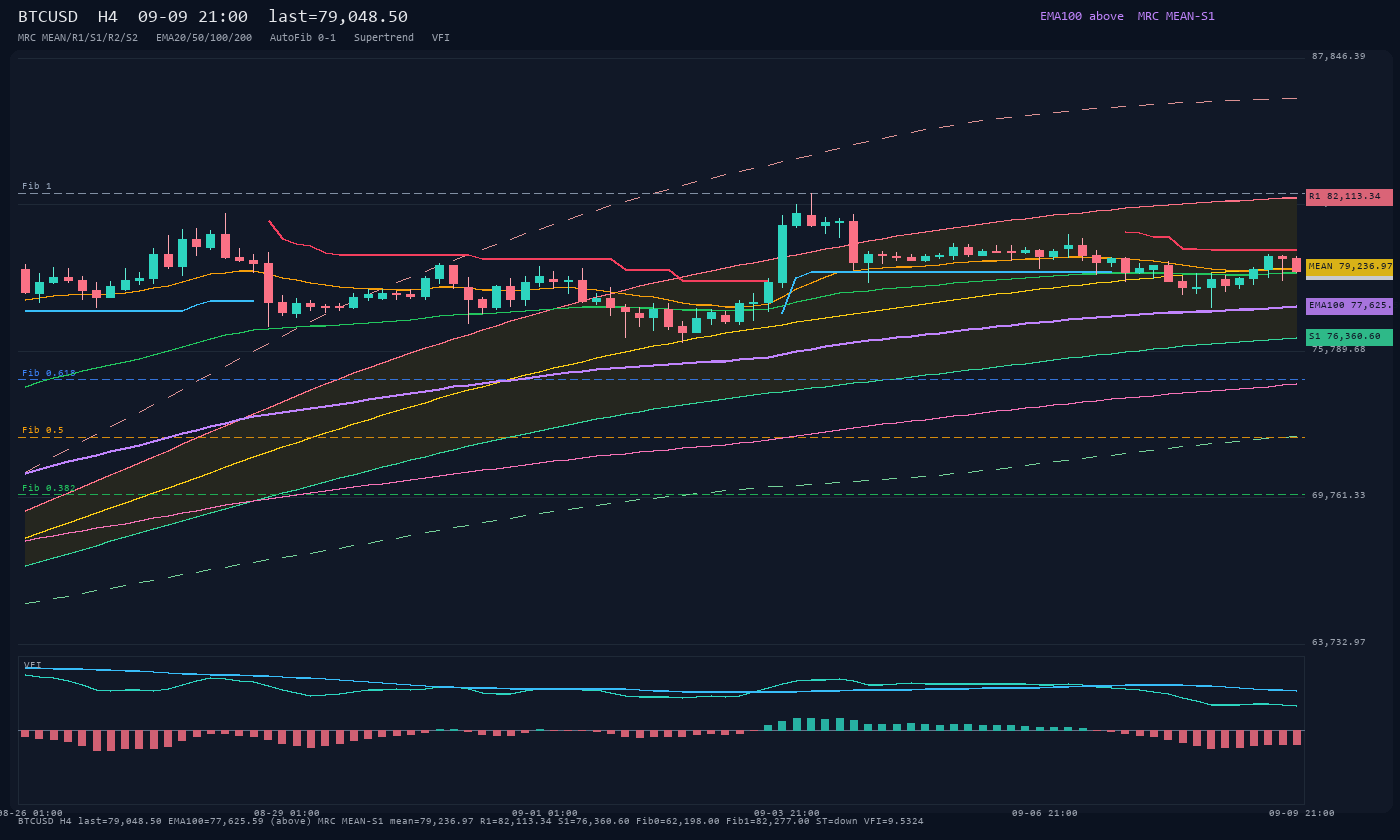Viewport: 1400px width, 840px height.
Task: Click the Supertrend indicator label
Action: [384, 38]
